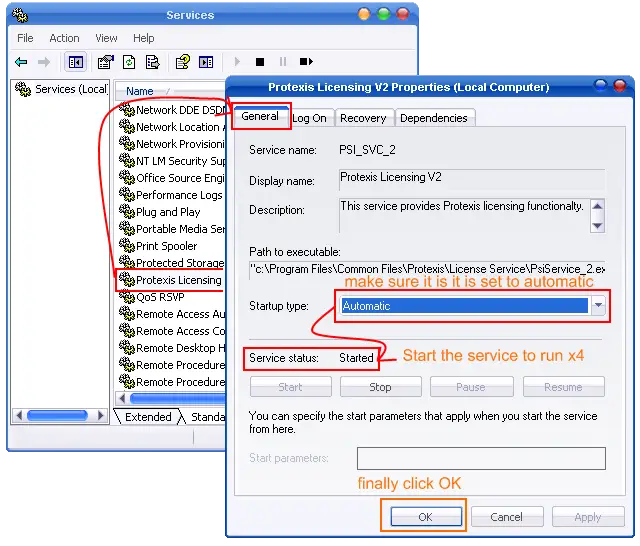The image size is (640, 546).
Task: Switch to the Standard view tab
Action: 208,417
